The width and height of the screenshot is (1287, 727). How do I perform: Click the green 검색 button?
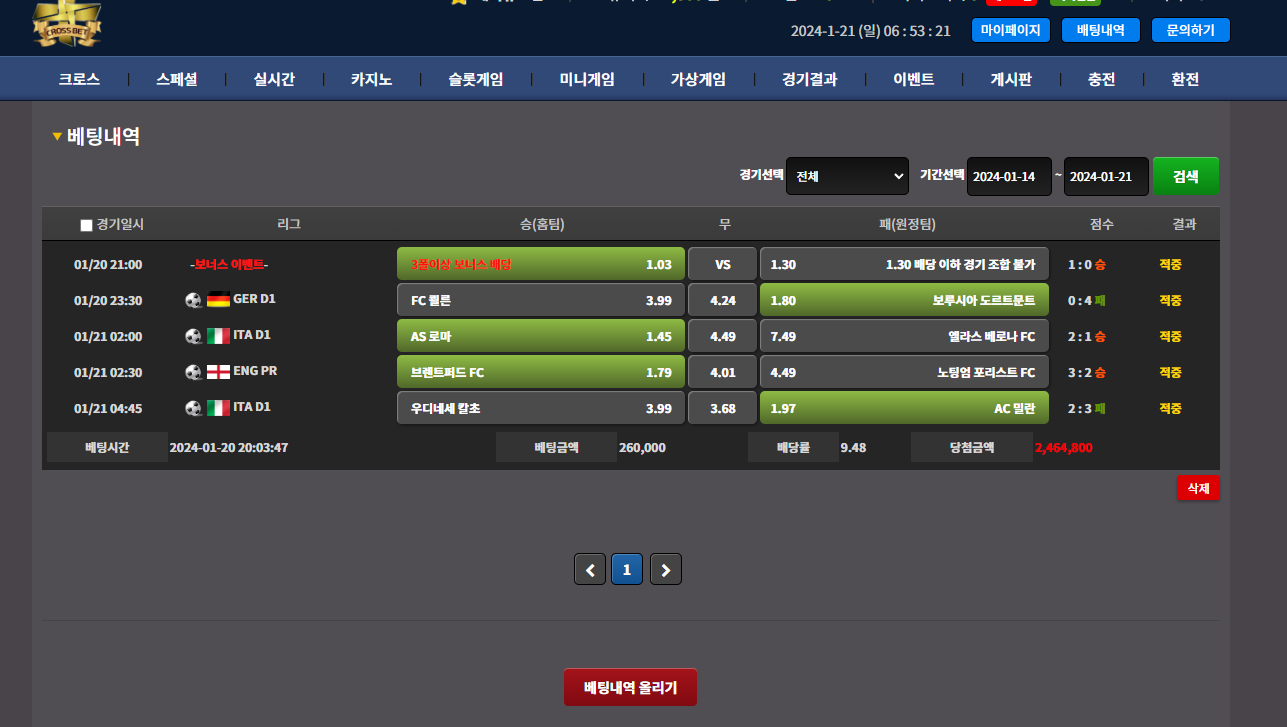click(x=1185, y=176)
